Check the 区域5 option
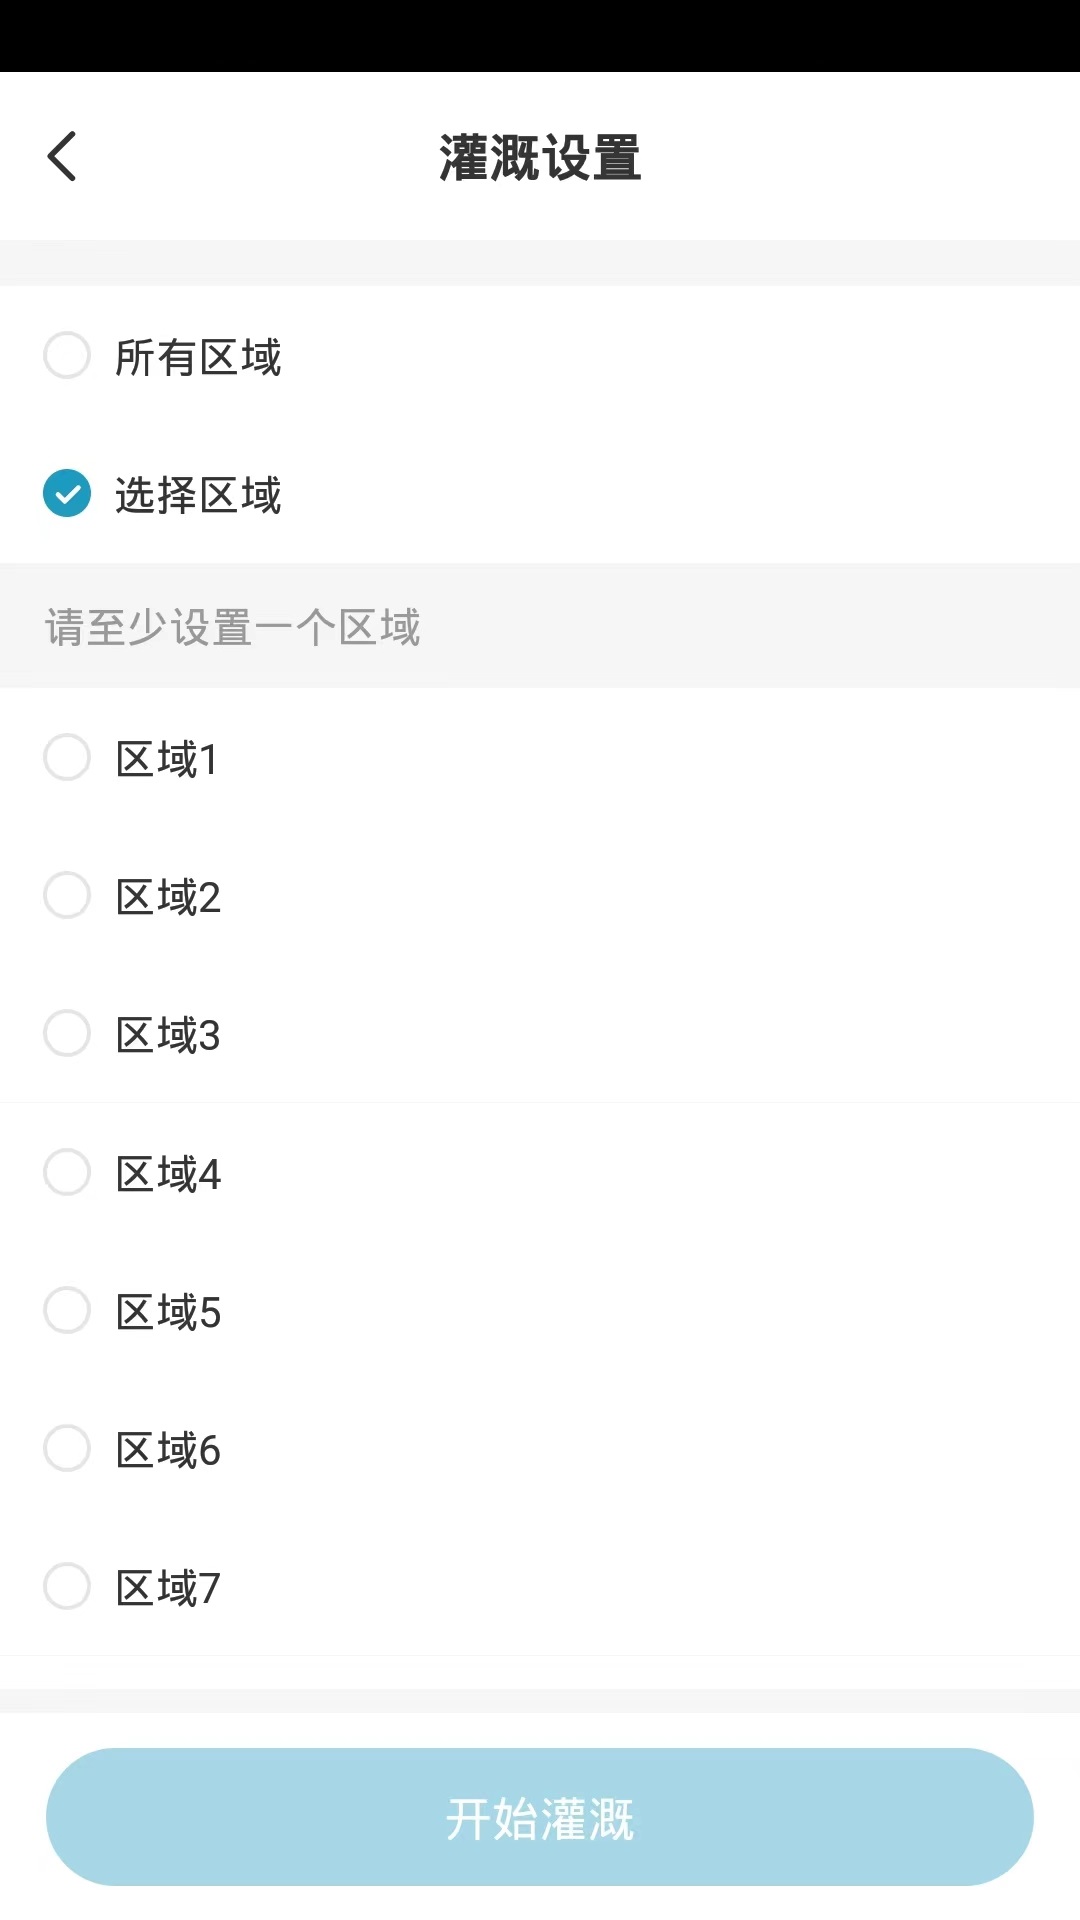The width and height of the screenshot is (1080, 1920). pos(67,1310)
